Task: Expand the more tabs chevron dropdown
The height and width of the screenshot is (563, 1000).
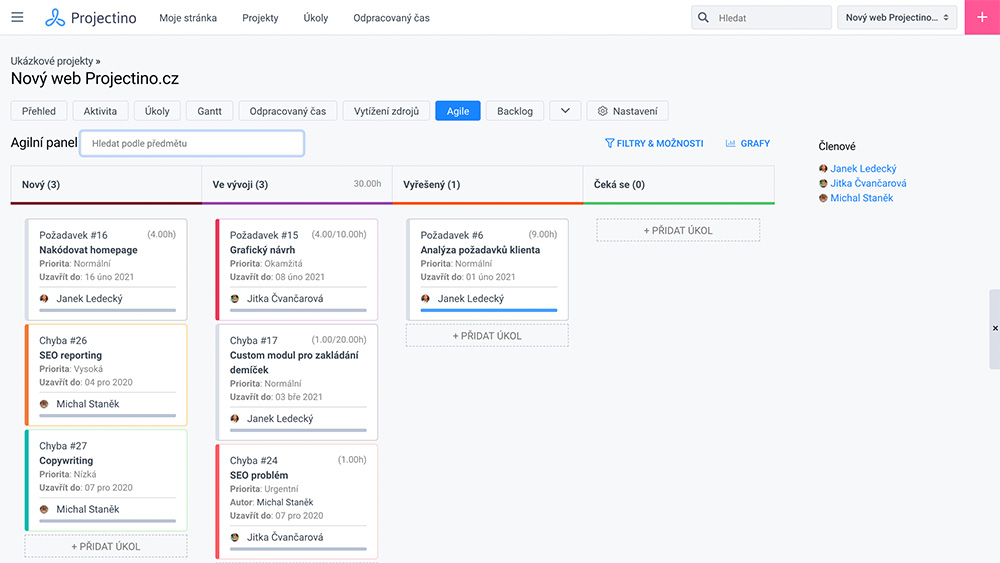Action: coord(565,111)
